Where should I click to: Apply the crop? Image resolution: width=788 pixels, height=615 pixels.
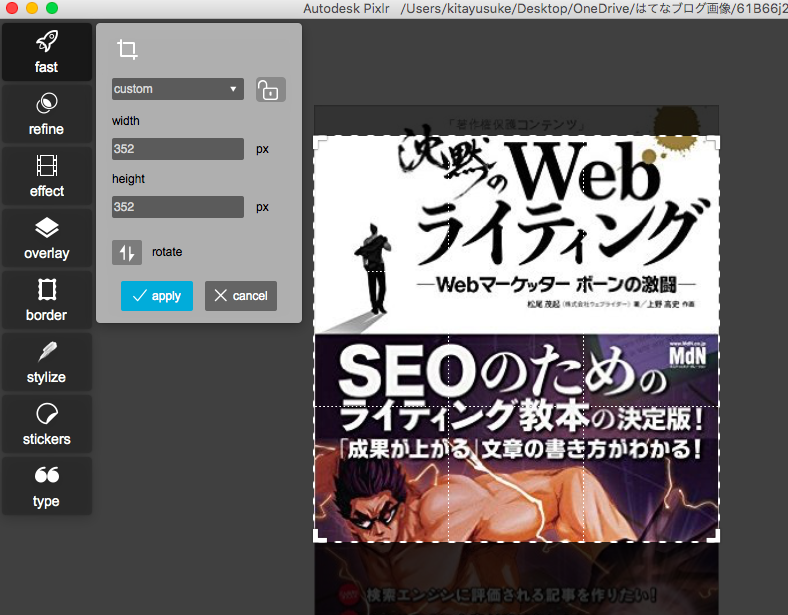pyautogui.click(x=157, y=296)
